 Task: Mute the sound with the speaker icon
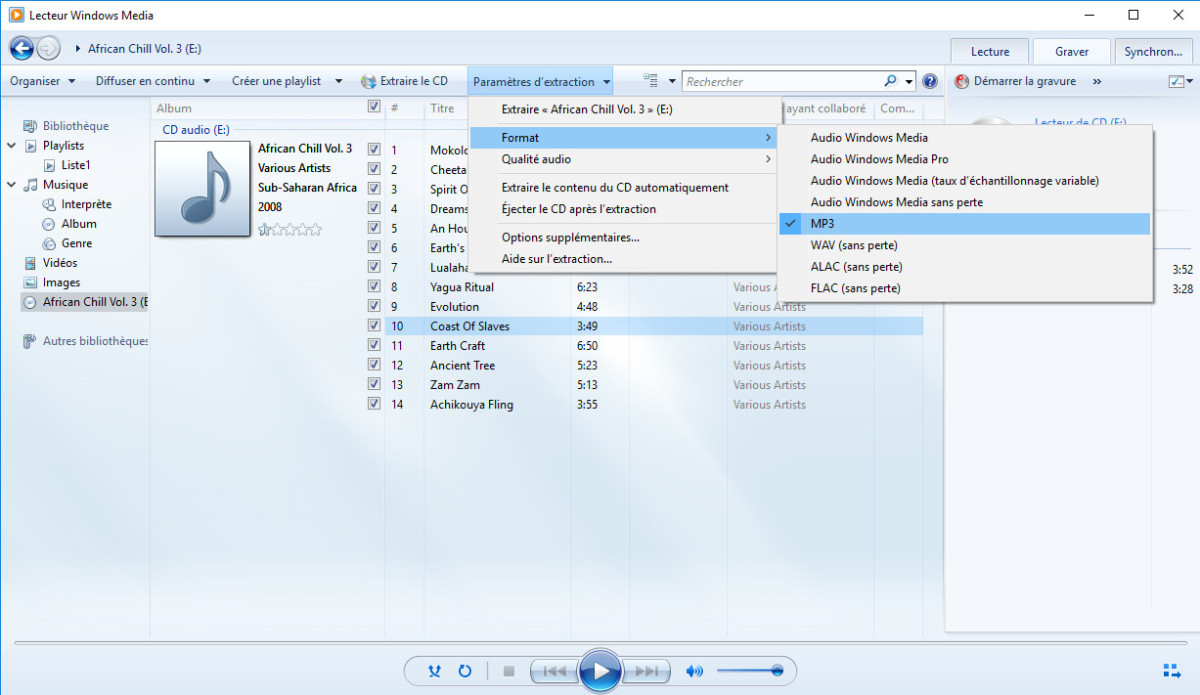694,671
